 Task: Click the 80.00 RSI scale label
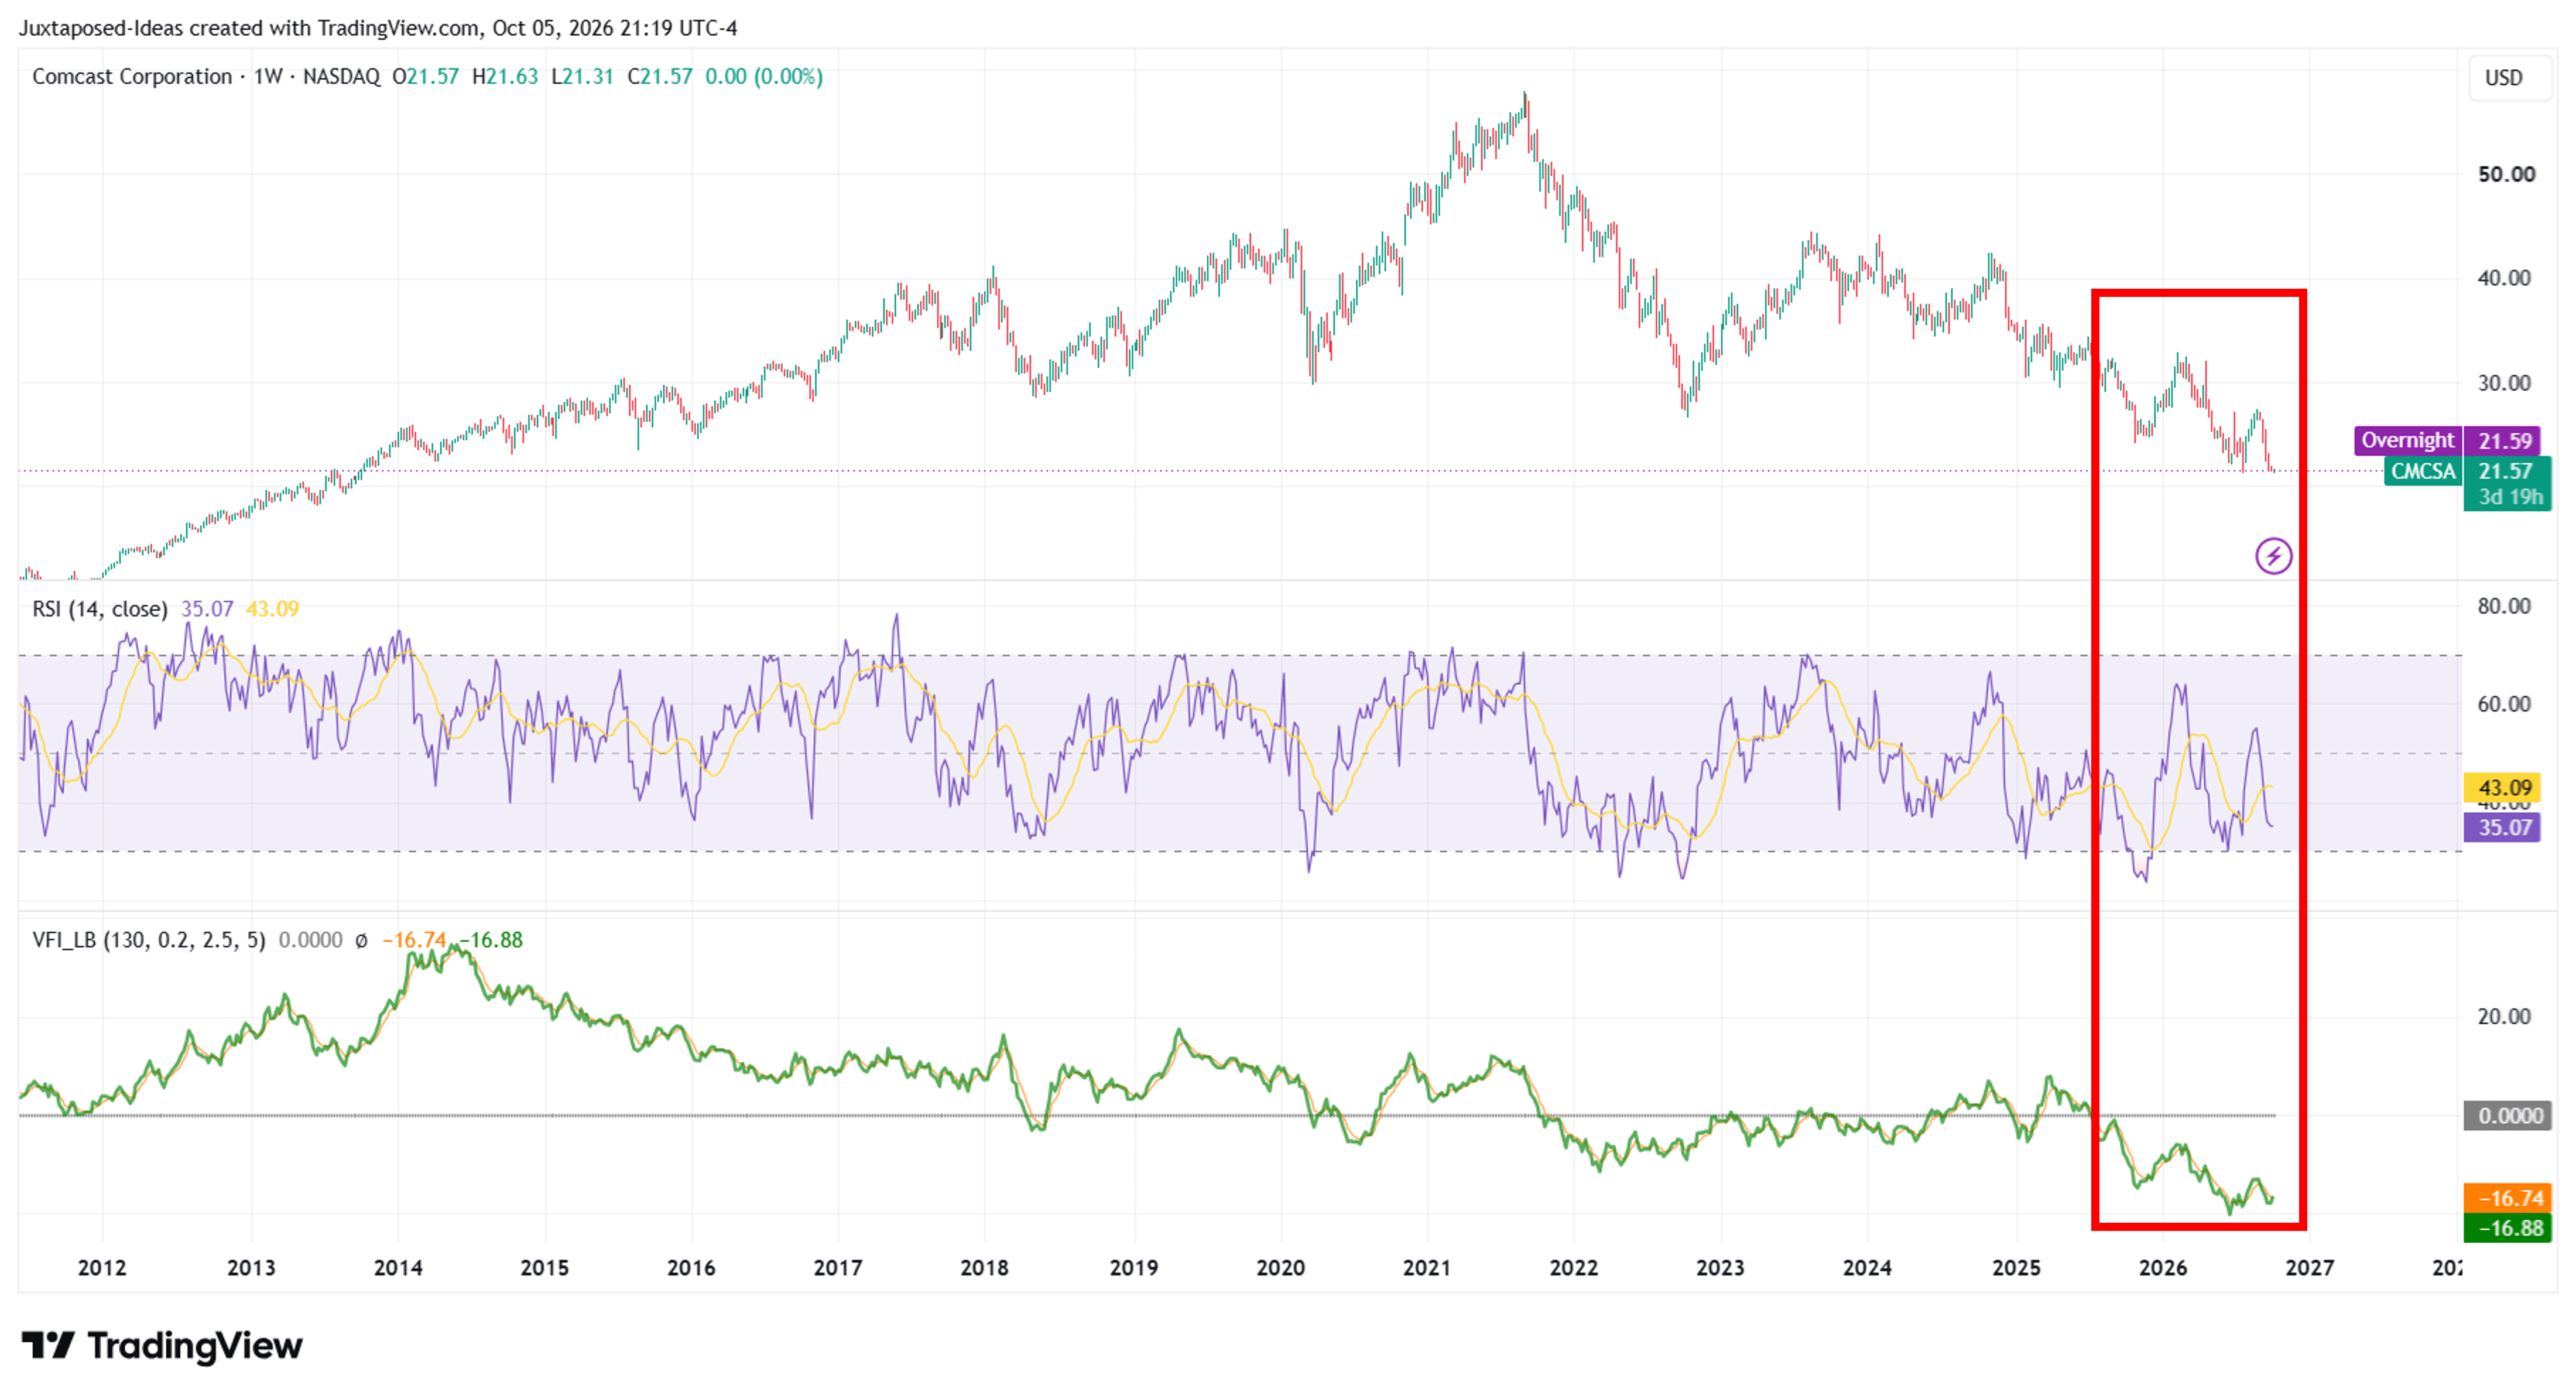coord(2504,606)
